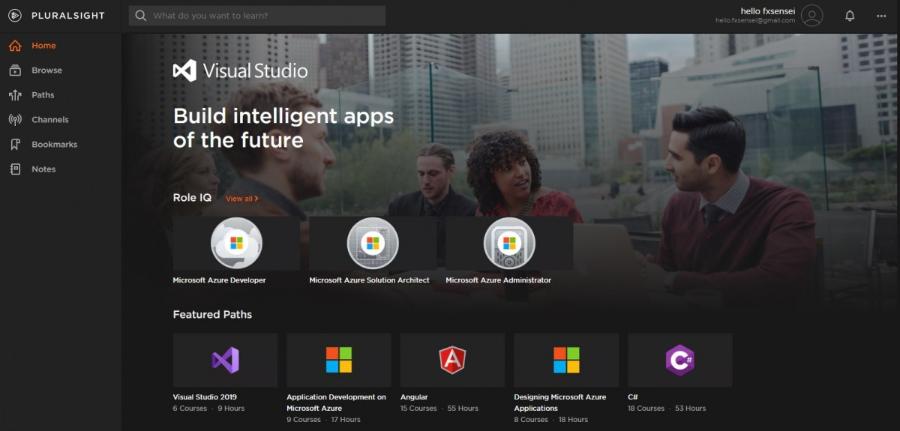Viewport: 900px width, 431px height.
Task: Open the Microsoft Azure Administrator role title
Action: [498, 281]
